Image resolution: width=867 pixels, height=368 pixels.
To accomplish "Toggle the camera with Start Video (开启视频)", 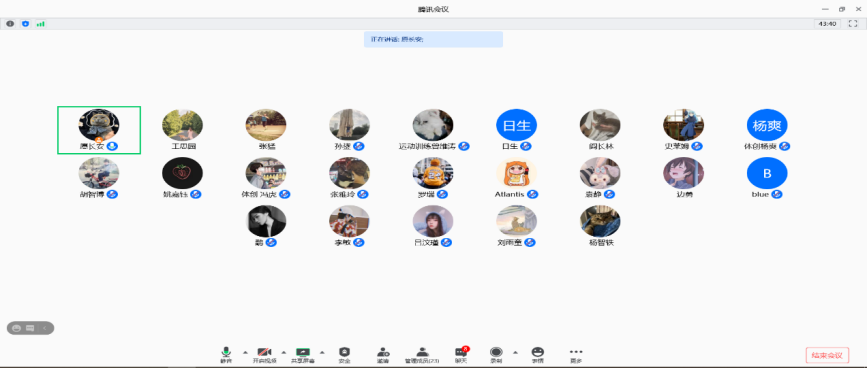I will [264, 354].
